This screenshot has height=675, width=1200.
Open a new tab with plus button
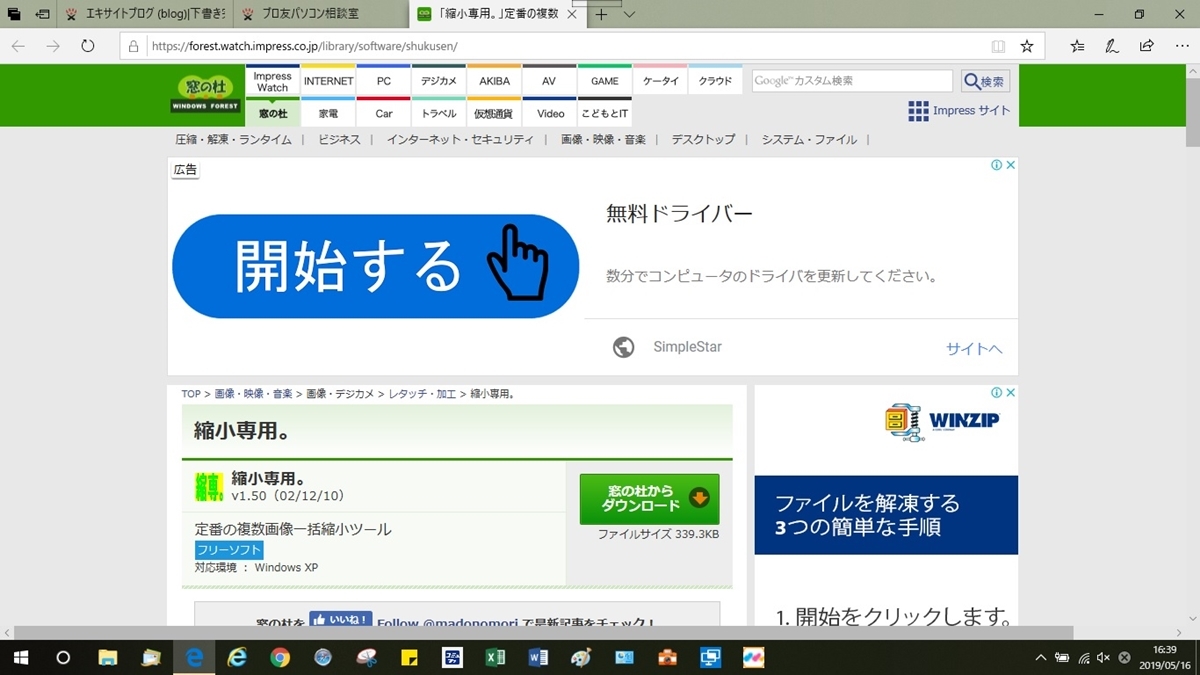coord(601,15)
